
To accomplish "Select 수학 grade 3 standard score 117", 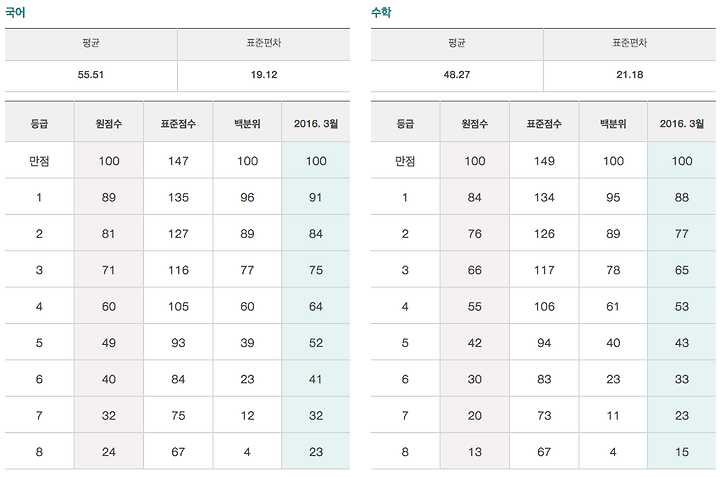I will click(544, 270).
